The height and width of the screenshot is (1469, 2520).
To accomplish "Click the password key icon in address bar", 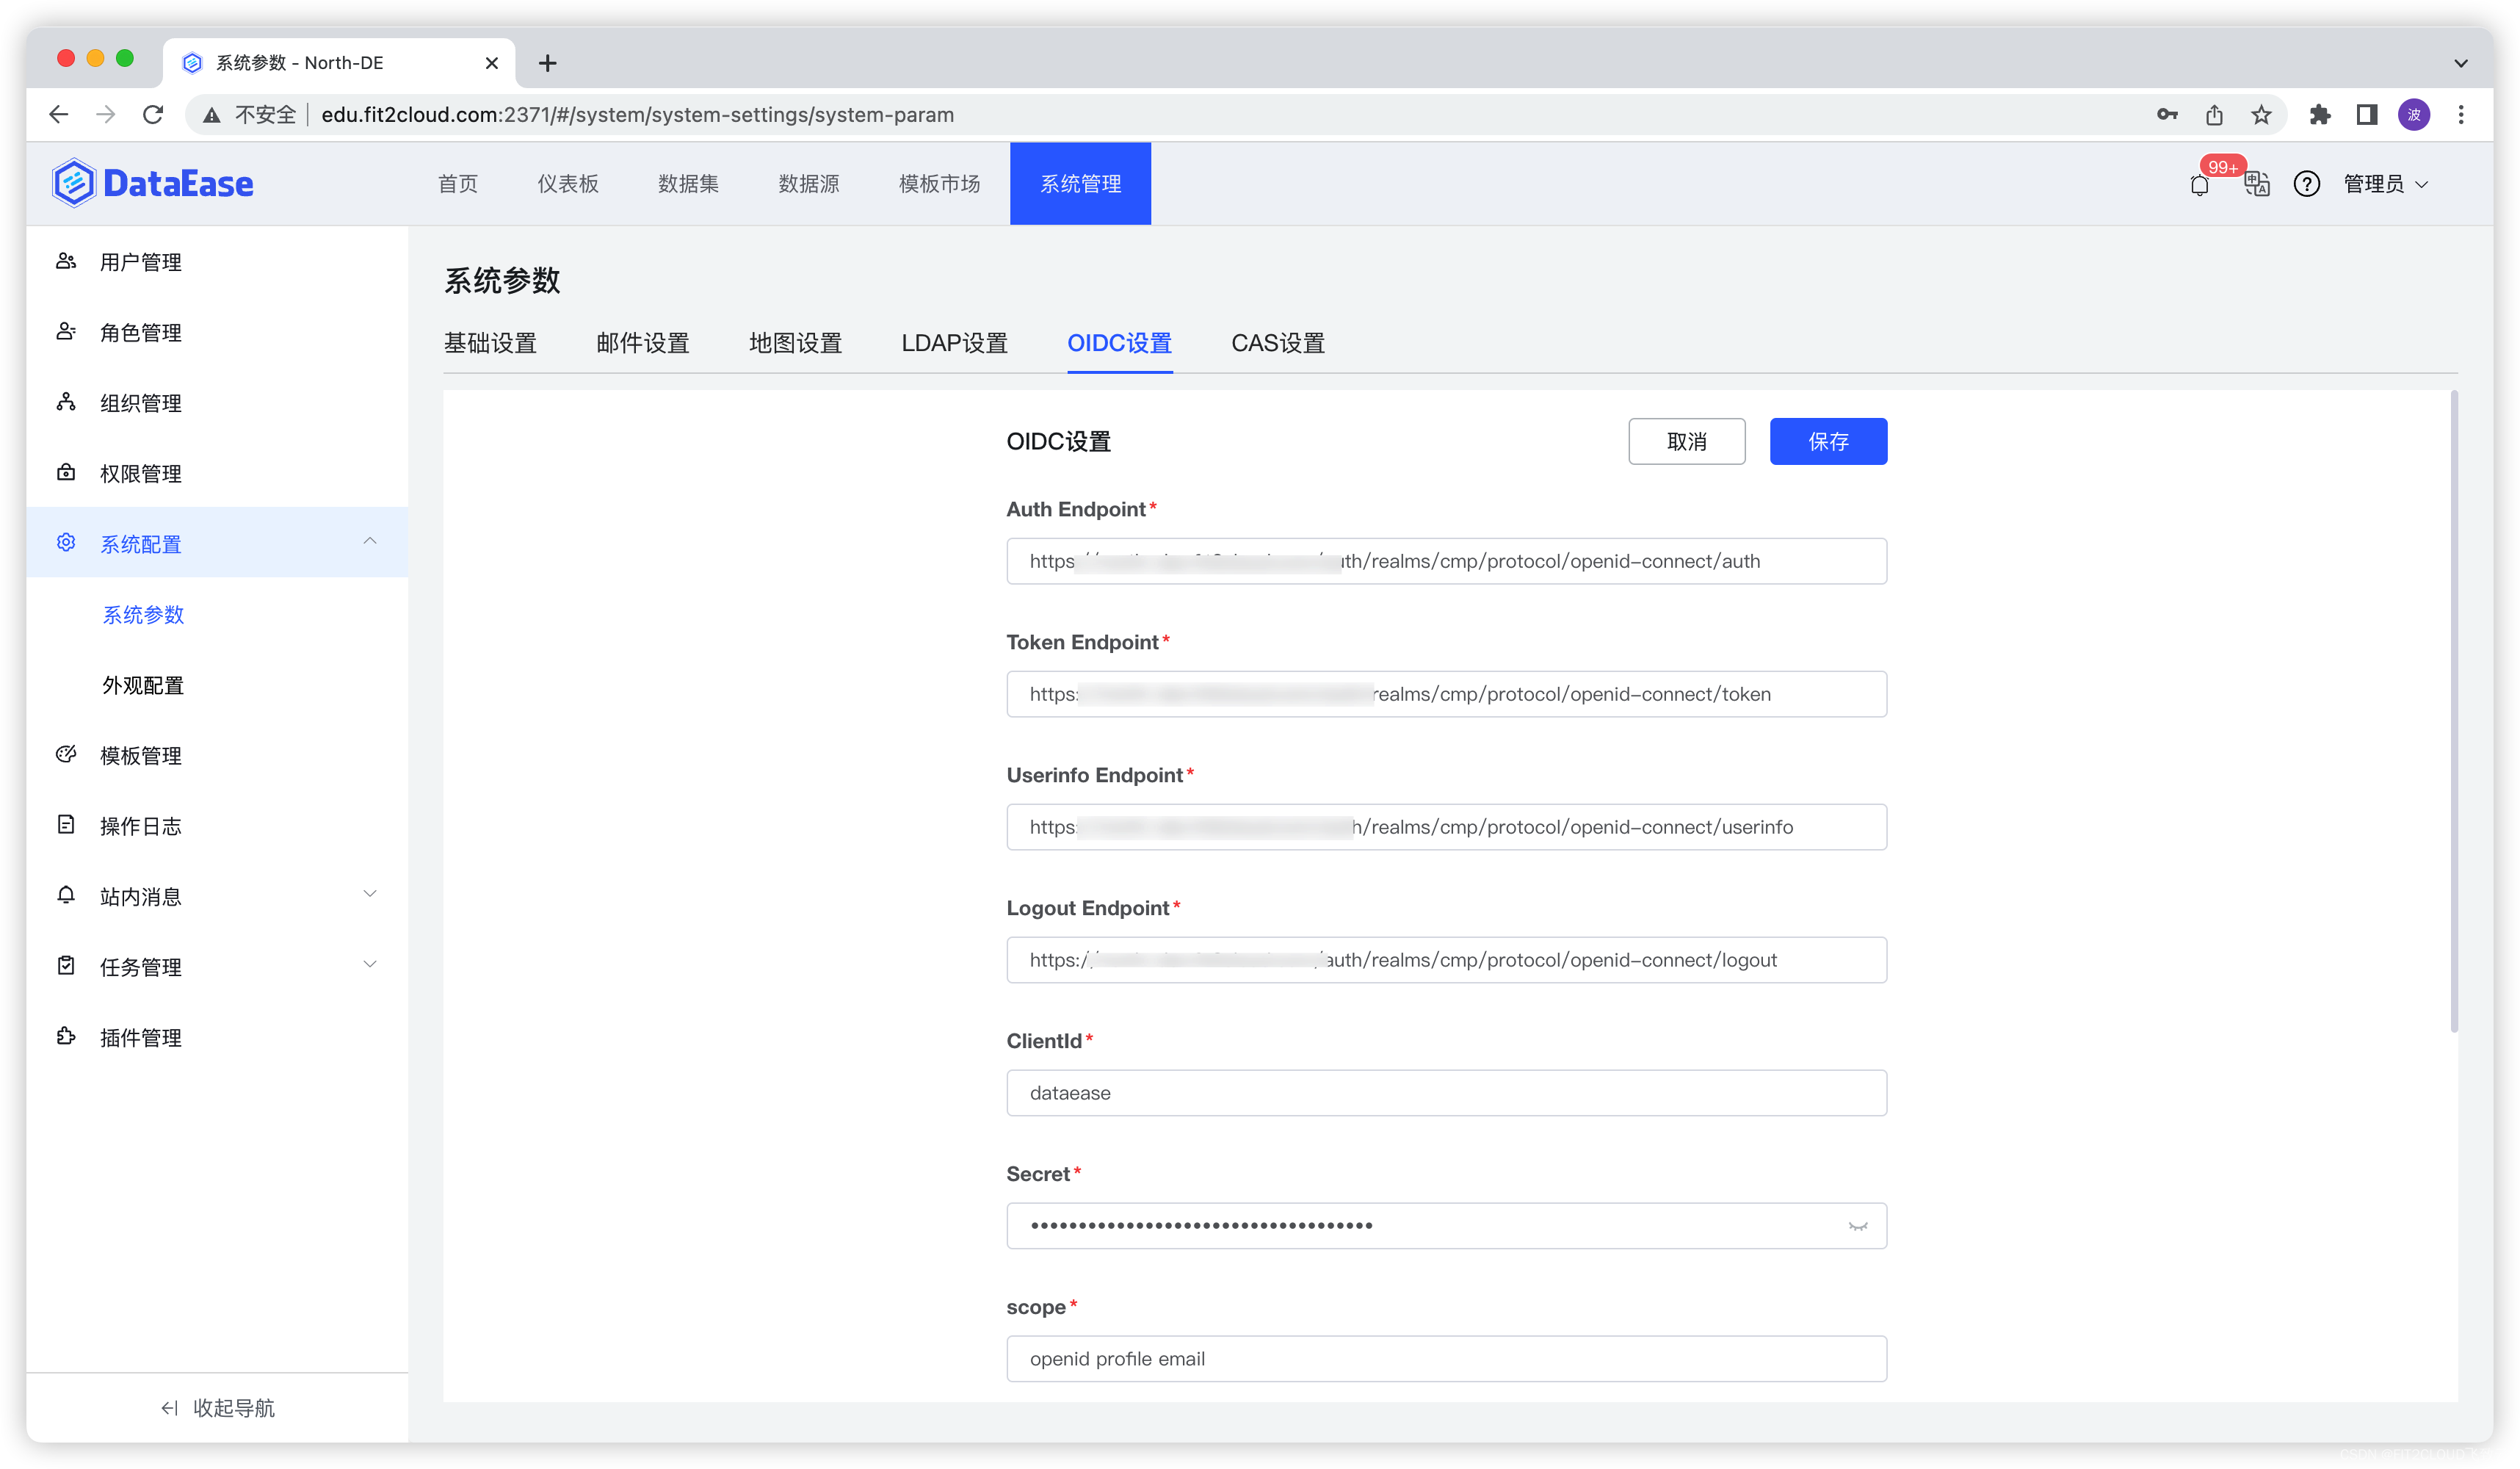I will pyautogui.click(x=2167, y=115).
